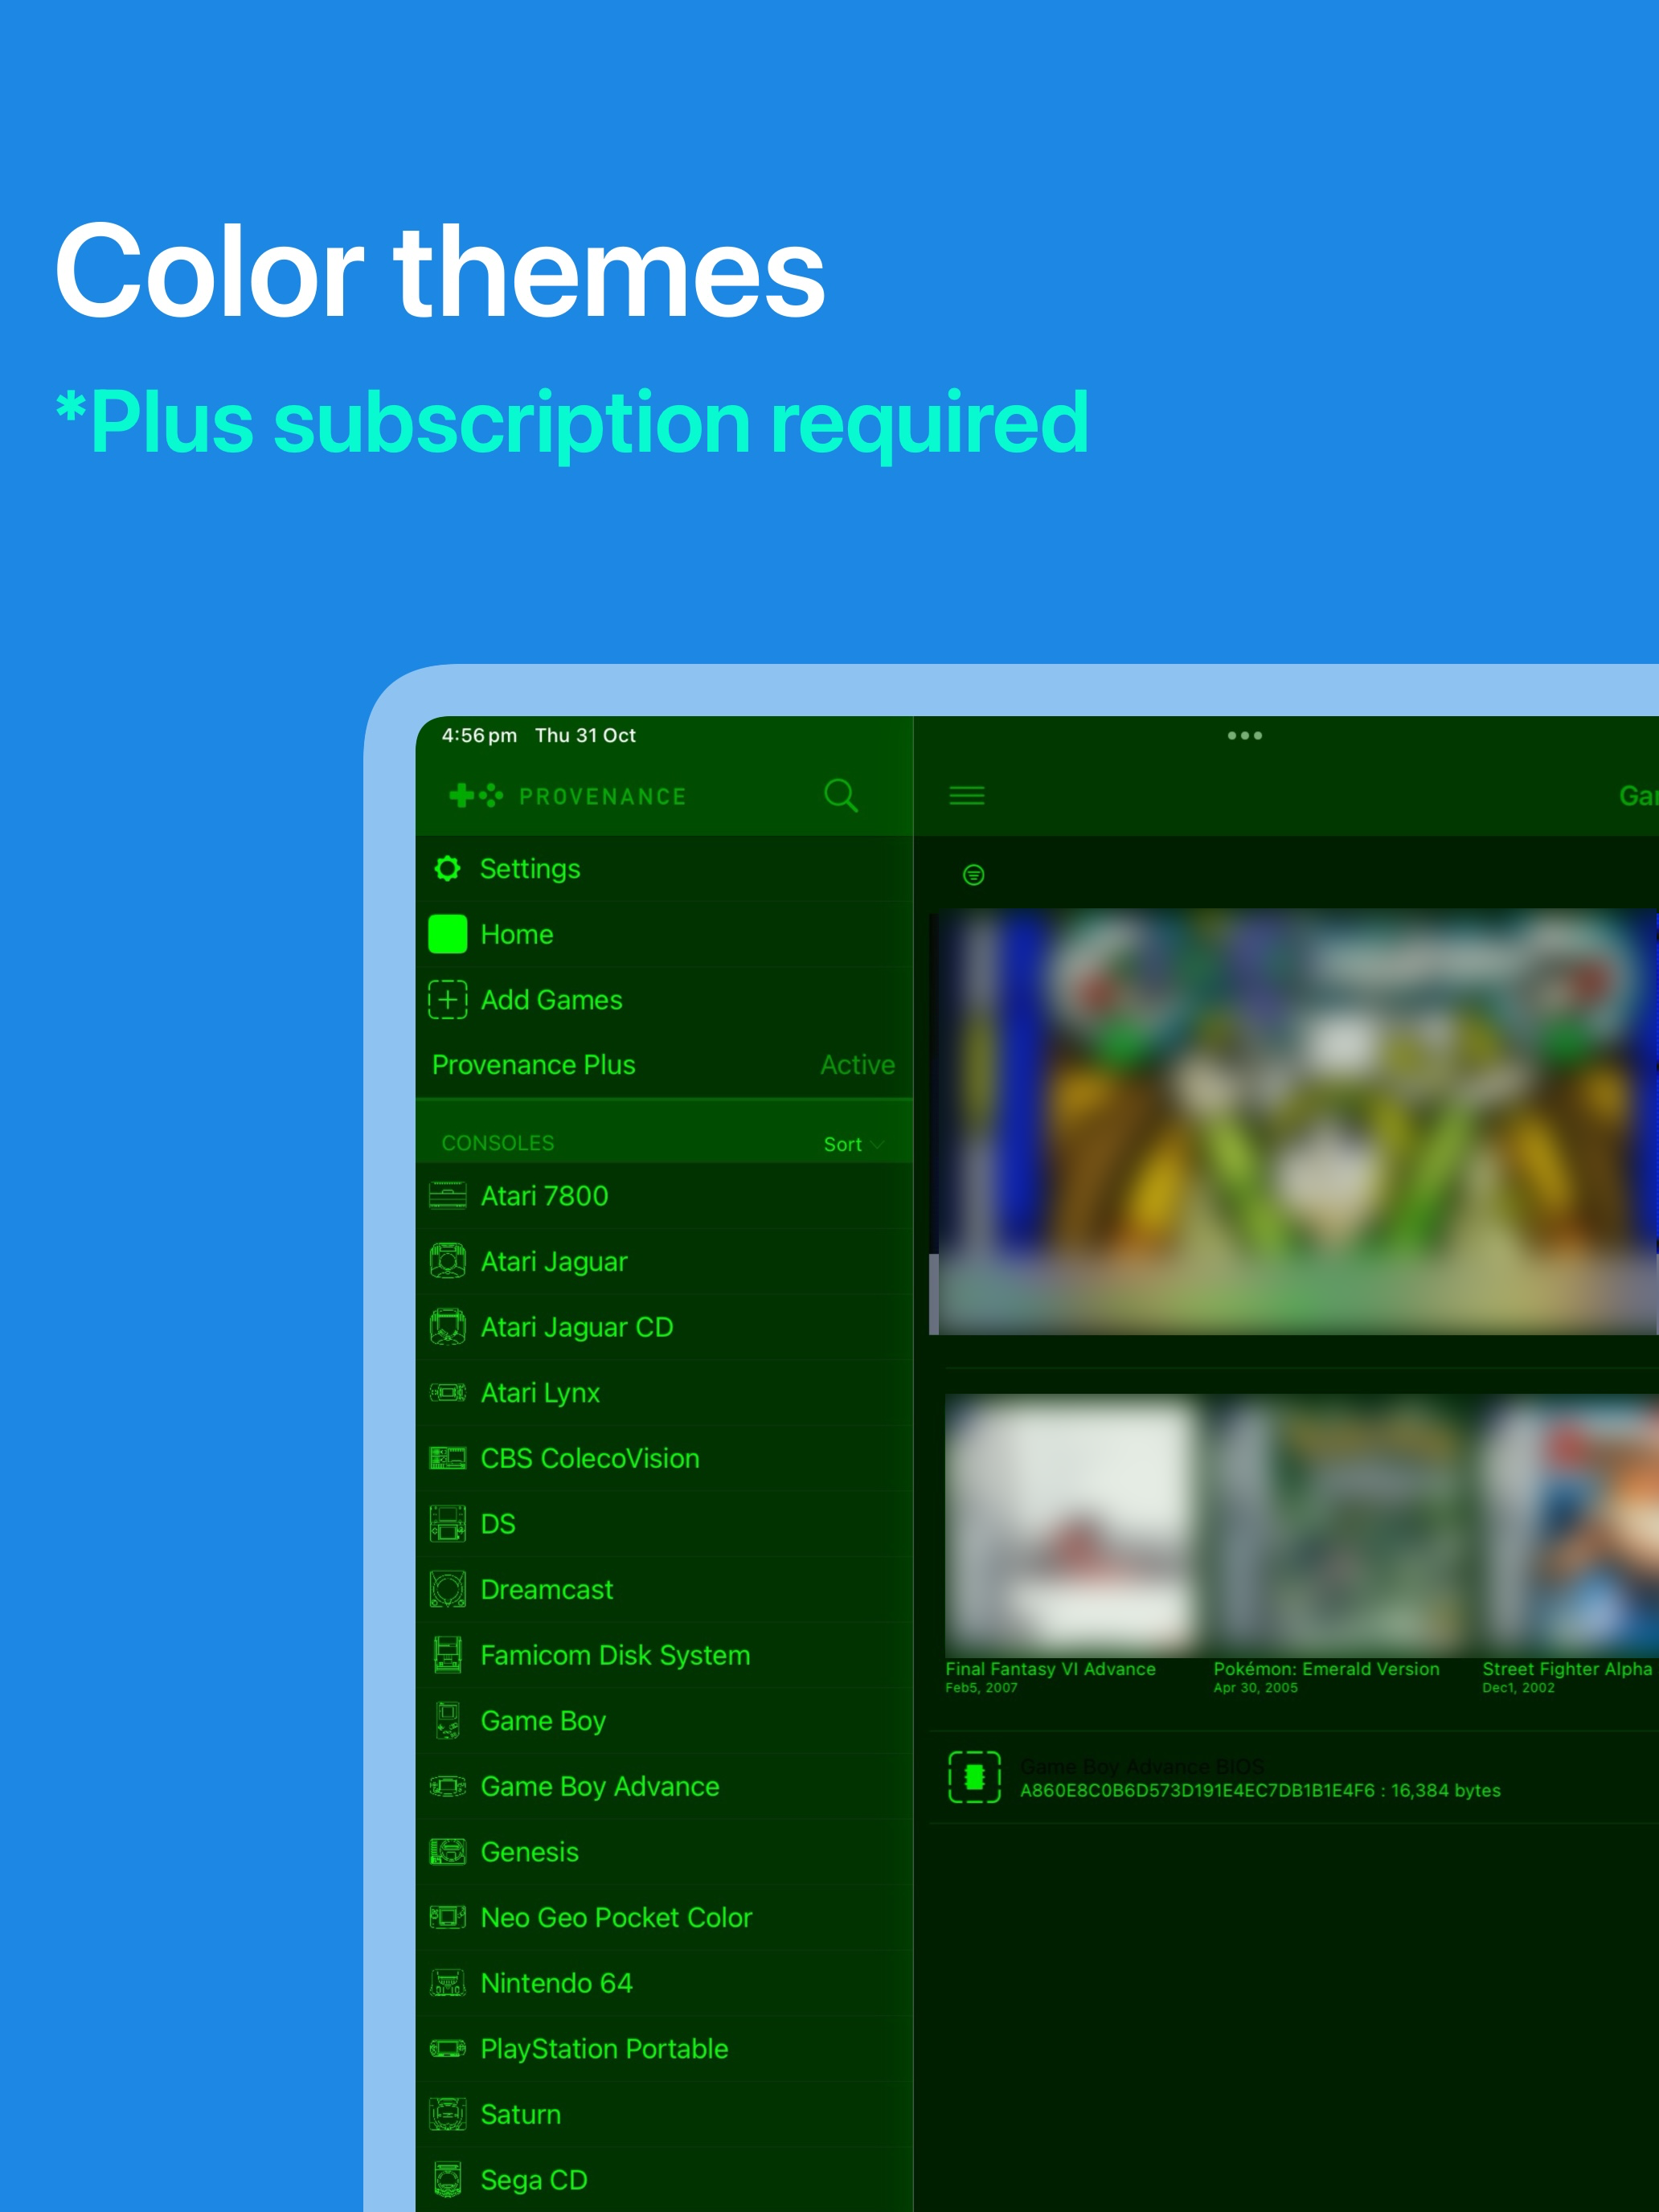The height and width of the screenshot is (2212, 1659).
Task: Select the Famicom Disk System entry
Action: click(x=615, y=1655)
